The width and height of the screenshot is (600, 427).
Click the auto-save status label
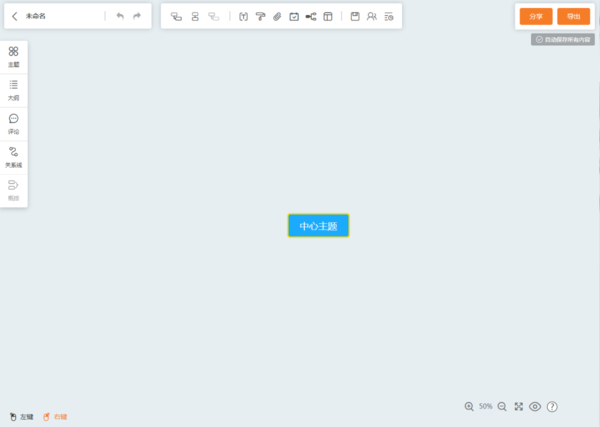(x=563, y=39)
